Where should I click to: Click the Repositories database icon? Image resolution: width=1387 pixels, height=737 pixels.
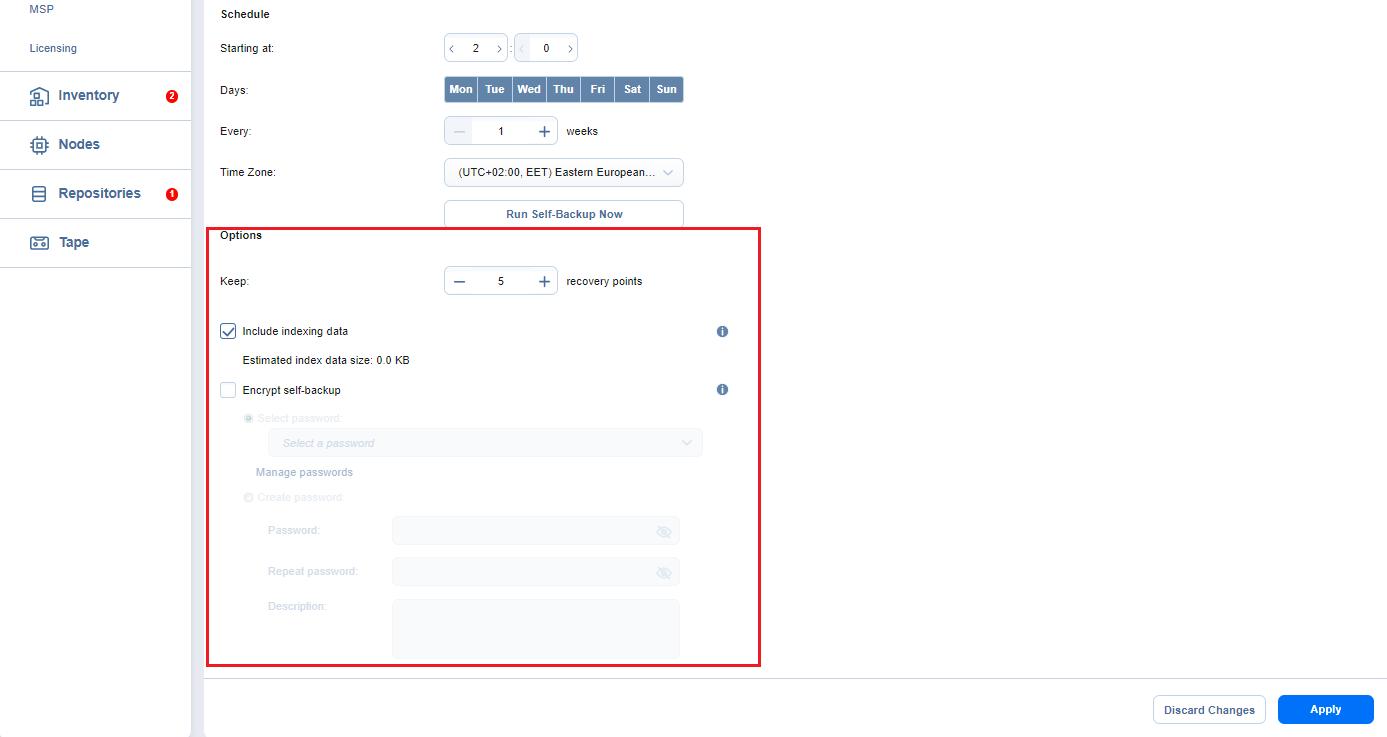(39, 194)
